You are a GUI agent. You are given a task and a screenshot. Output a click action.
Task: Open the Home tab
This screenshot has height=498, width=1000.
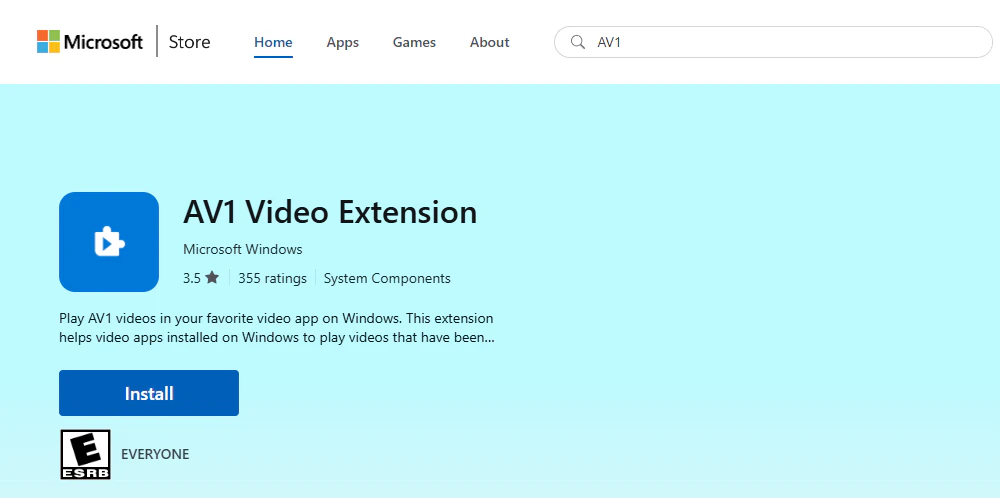pyautogui.click(x=273, y=42)
